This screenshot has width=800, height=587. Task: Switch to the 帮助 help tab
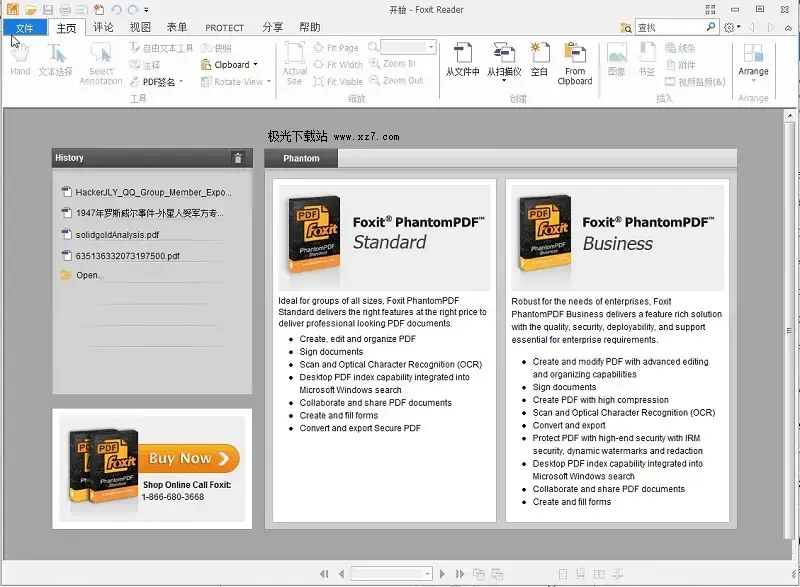309,27
